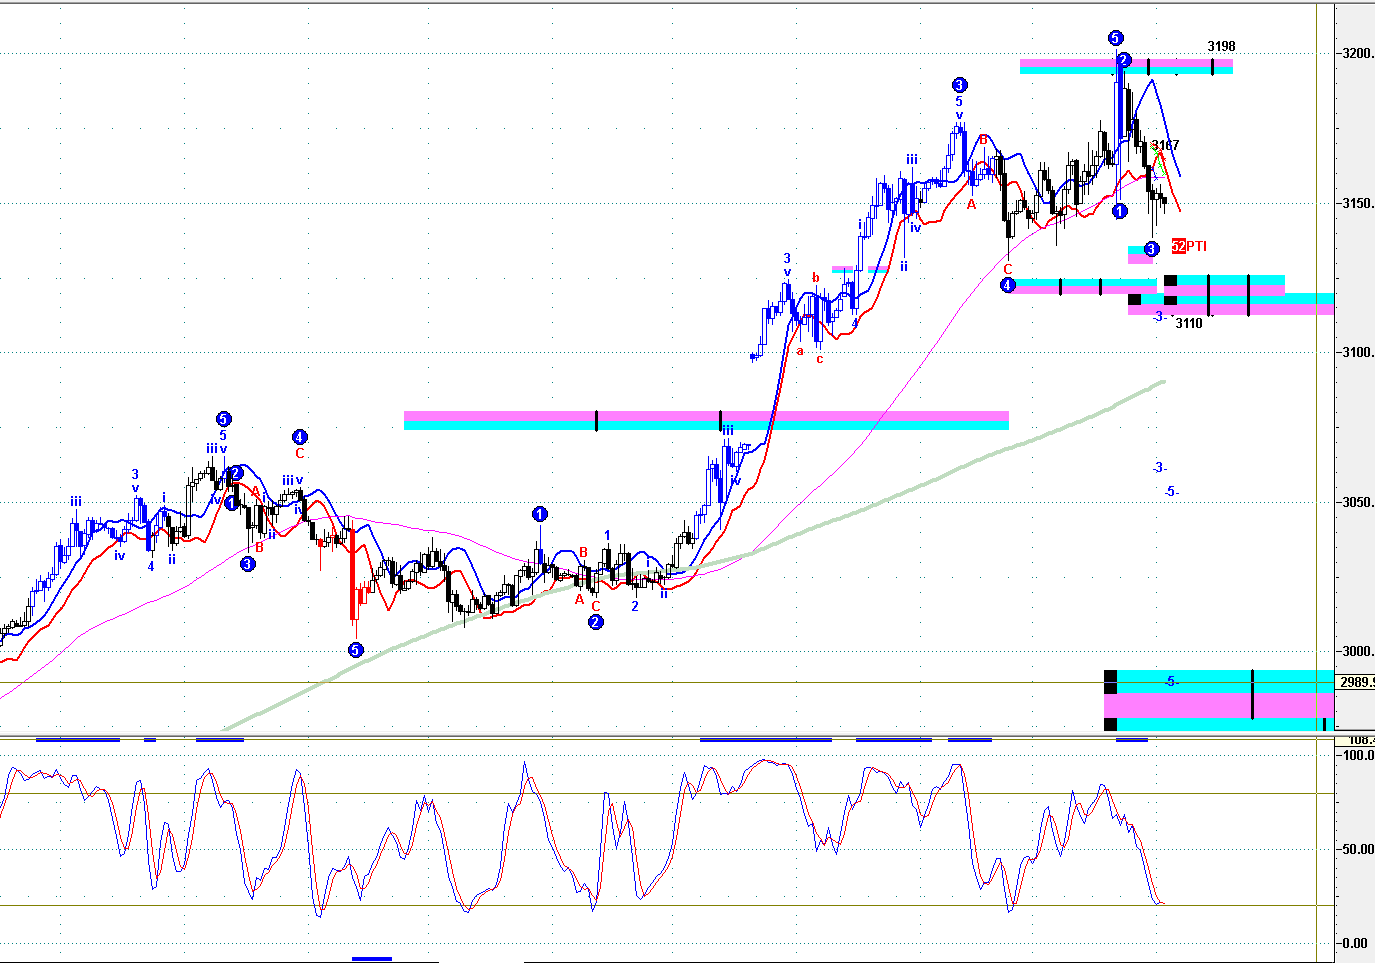Select the 2989.9 highlighted price axis label
The width and height of the screenshot is (1375, 963).
(x=1355, y=682)
